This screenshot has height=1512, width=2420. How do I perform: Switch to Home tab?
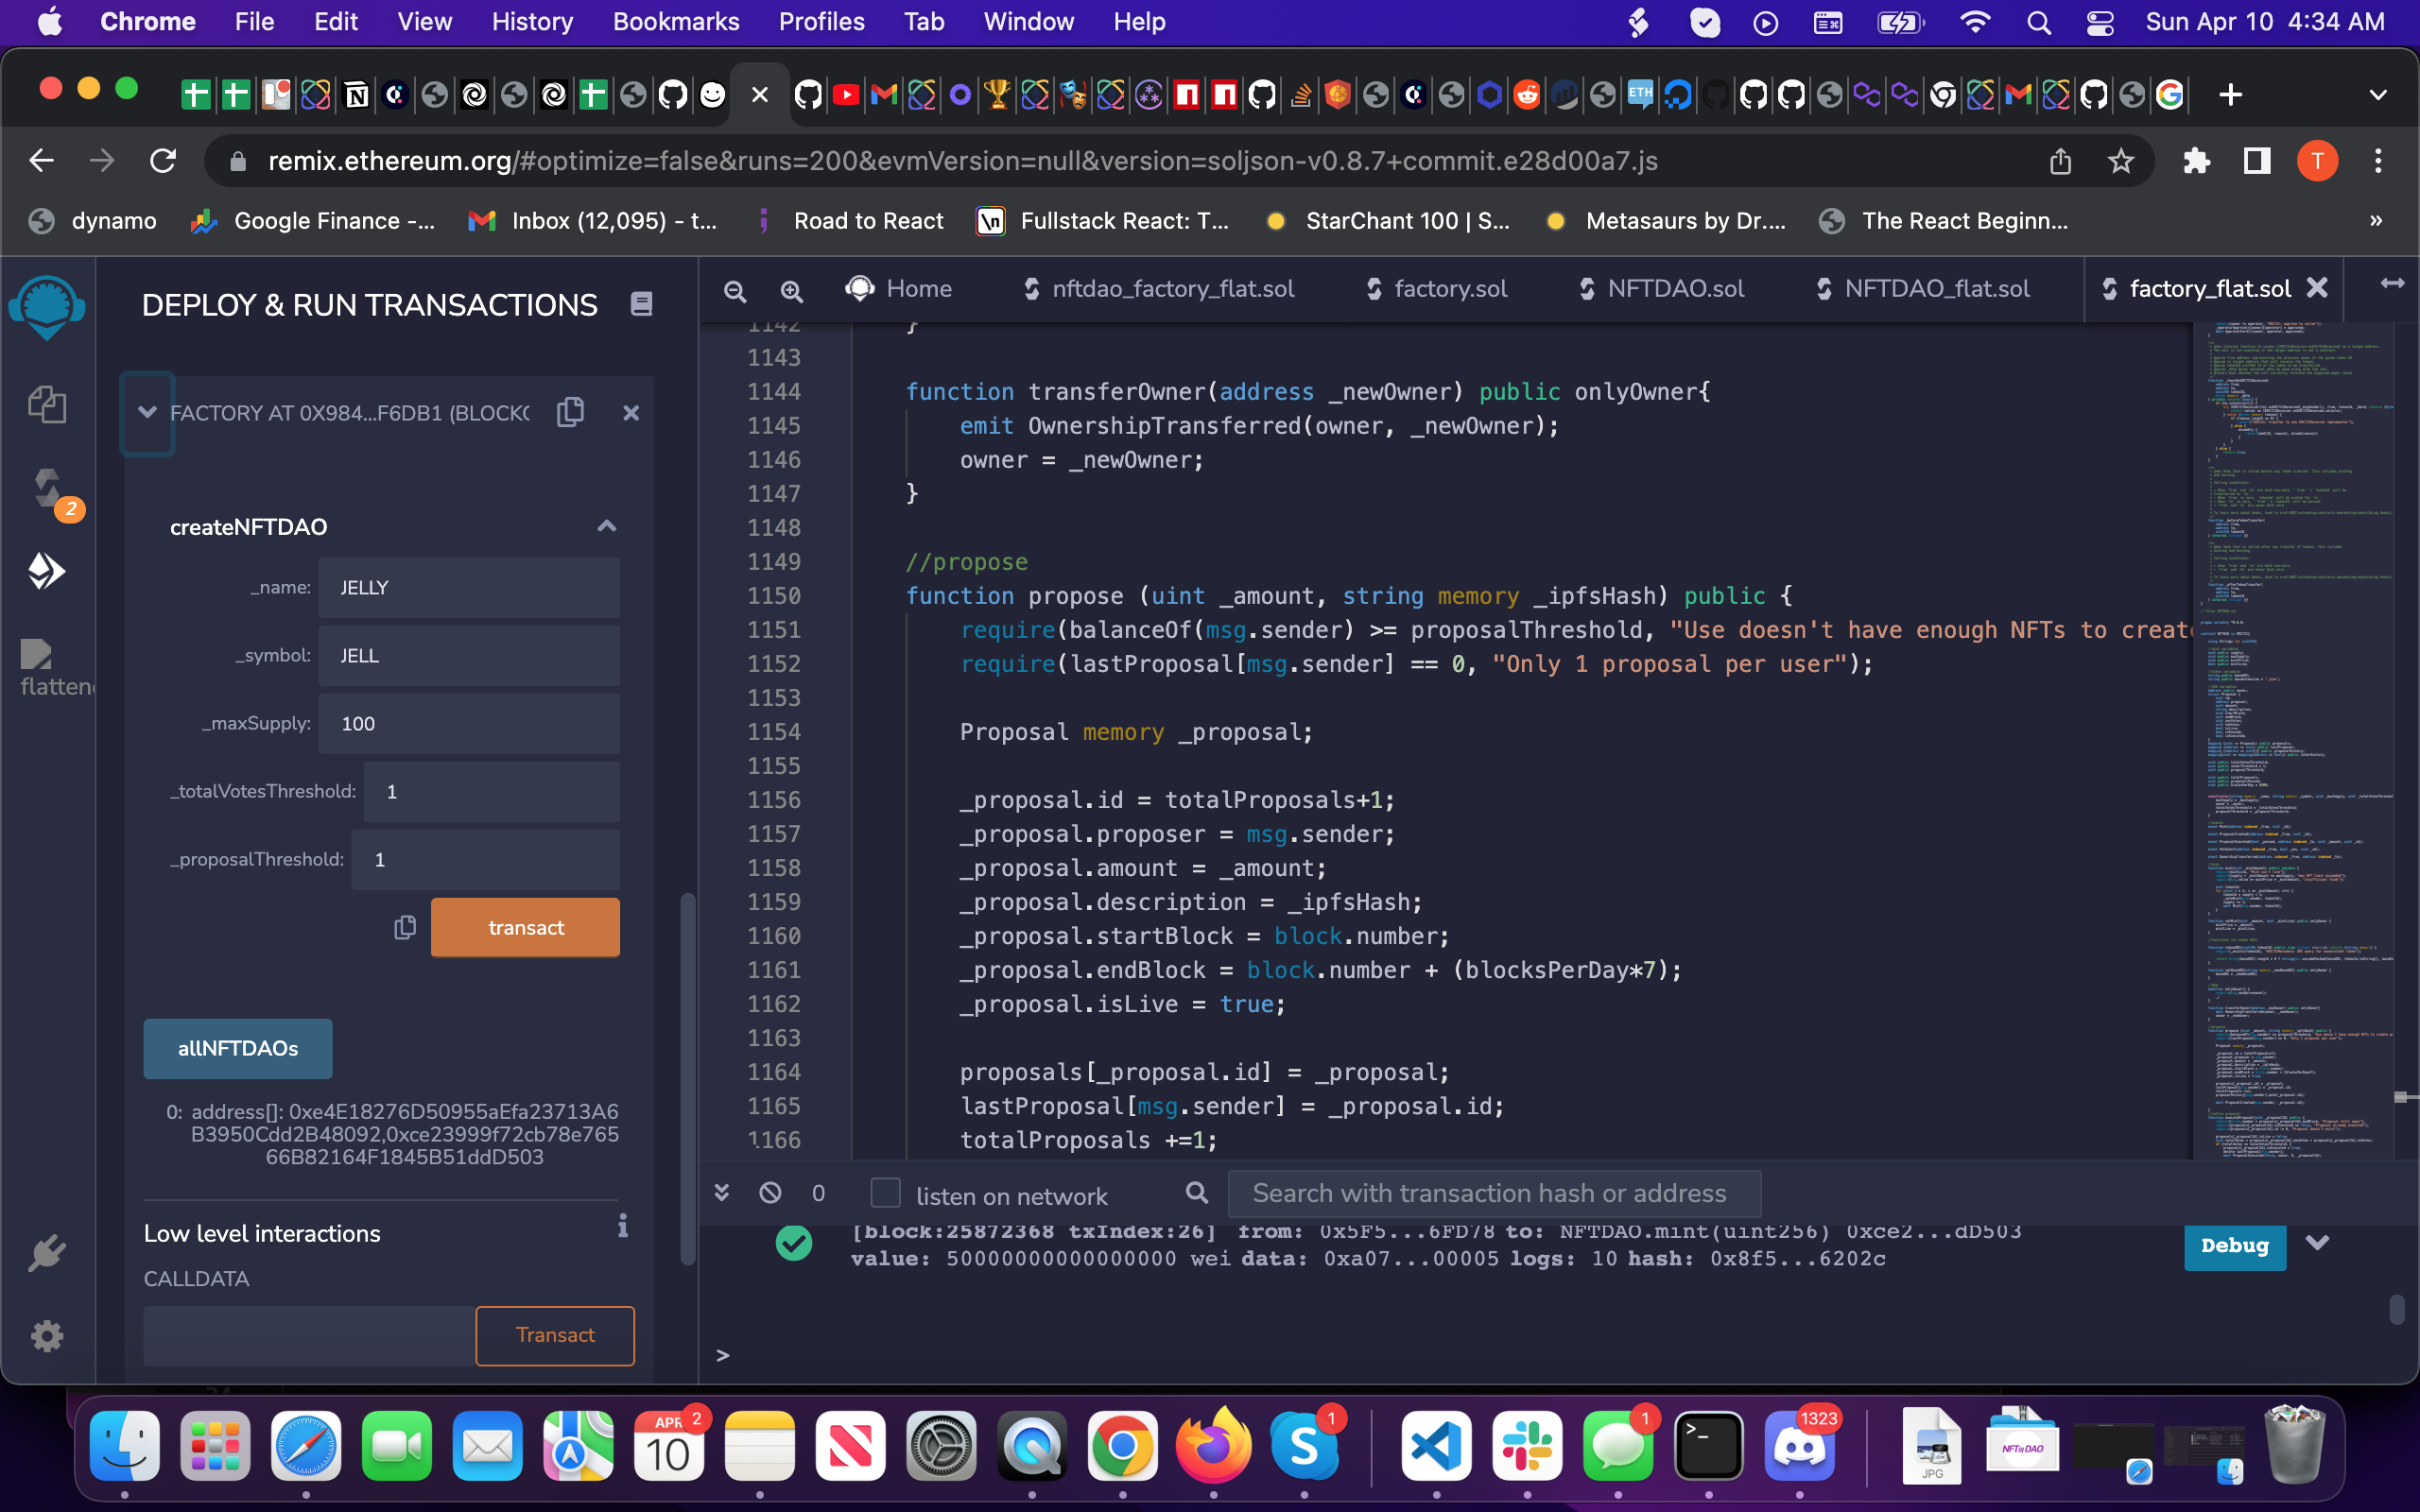click(899, 289)
